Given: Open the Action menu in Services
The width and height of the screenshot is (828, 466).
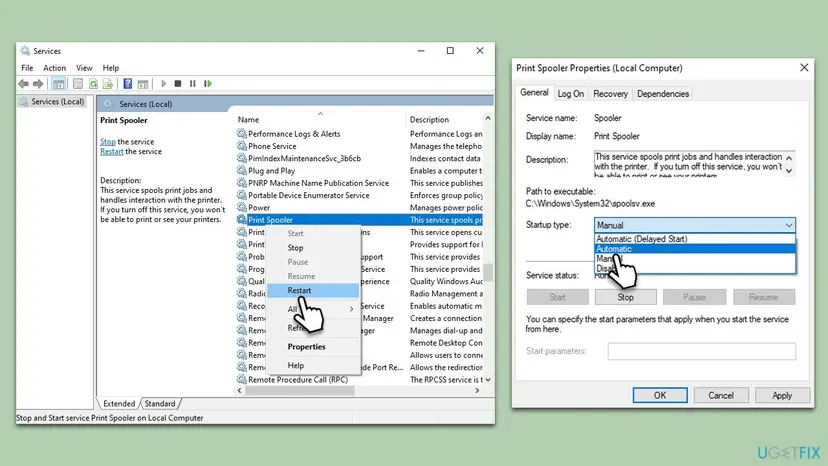Looking at the screenshot, I should coord(54,68).
